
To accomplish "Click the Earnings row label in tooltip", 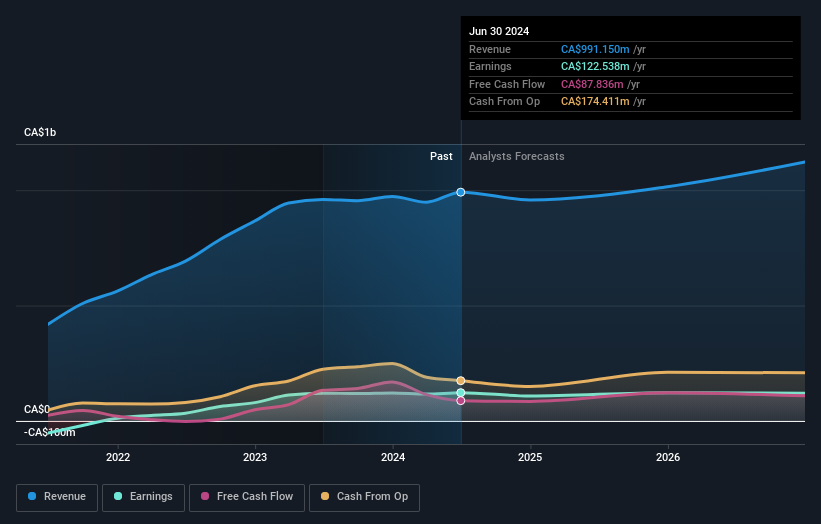I will click(490, 66).
